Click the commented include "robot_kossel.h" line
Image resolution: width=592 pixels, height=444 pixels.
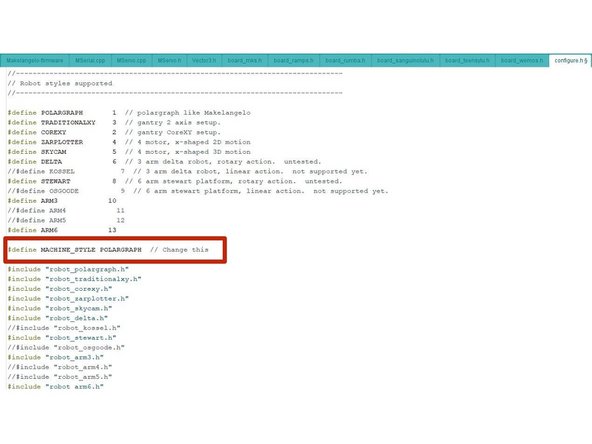(x=64, y=328)
